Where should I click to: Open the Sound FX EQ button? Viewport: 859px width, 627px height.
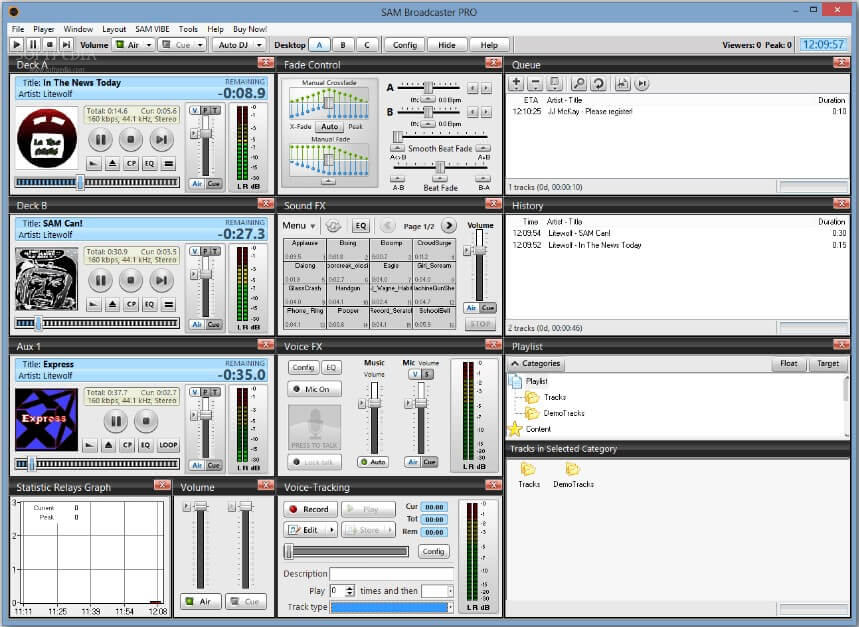360,226
